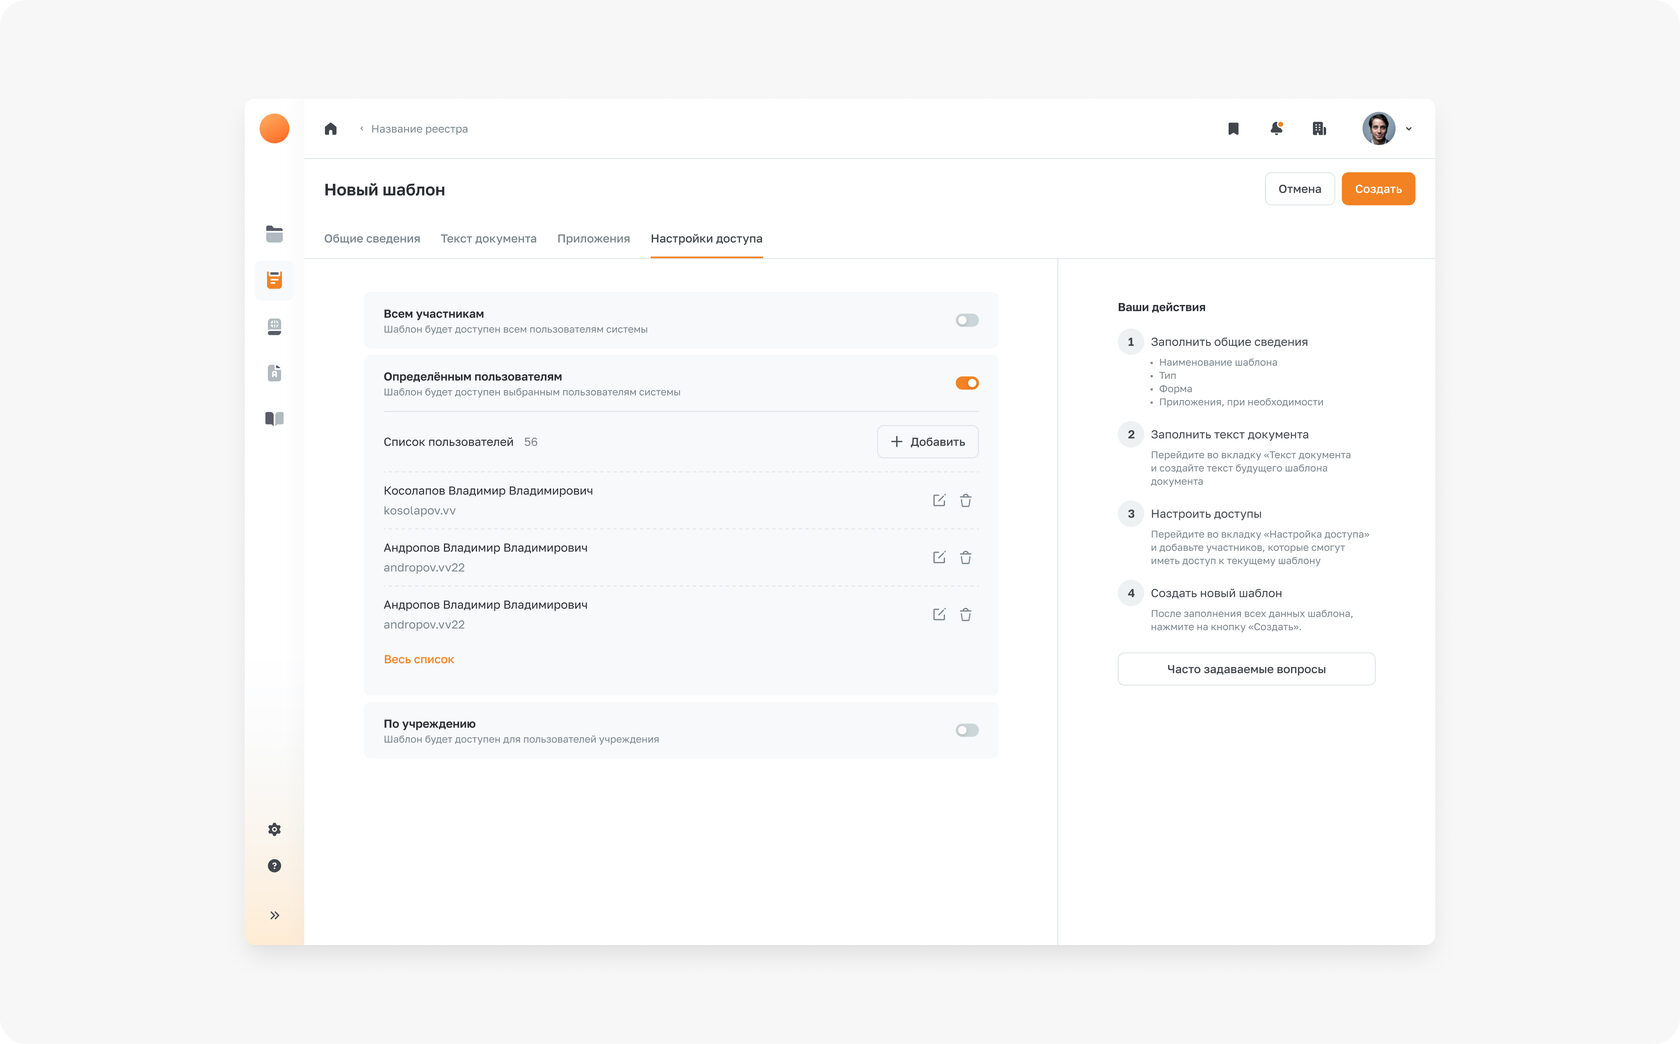Click the Отмена button

1299,189
